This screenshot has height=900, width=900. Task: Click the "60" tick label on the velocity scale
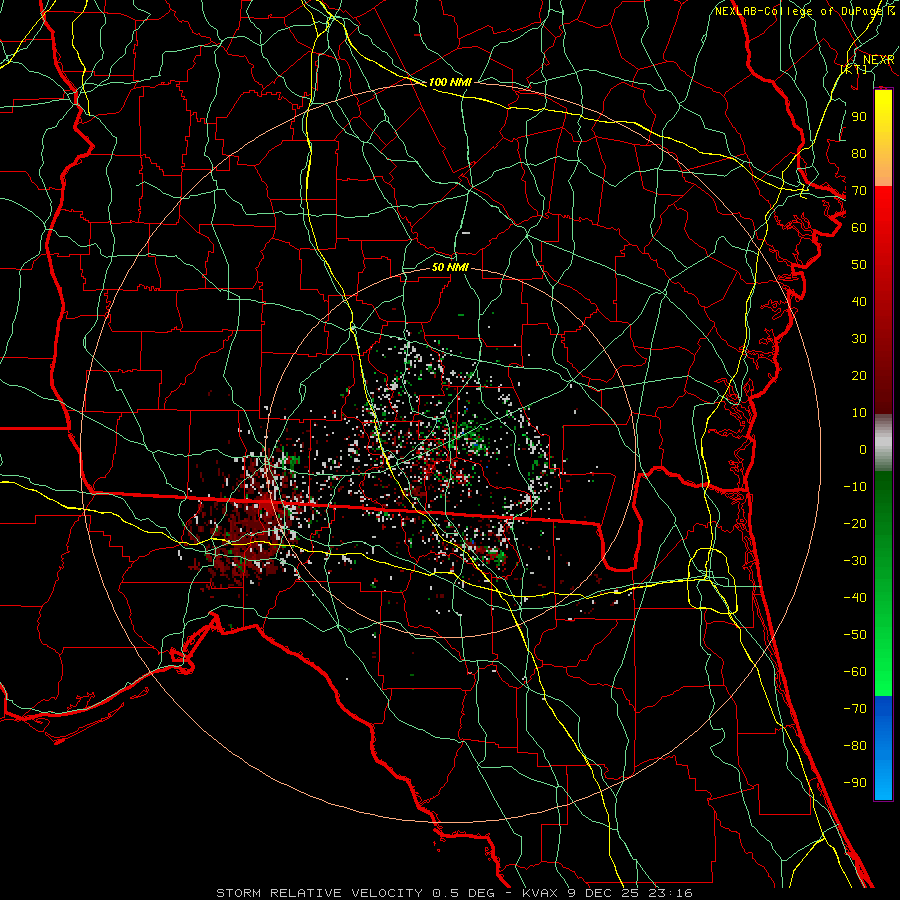coord(859,227)
